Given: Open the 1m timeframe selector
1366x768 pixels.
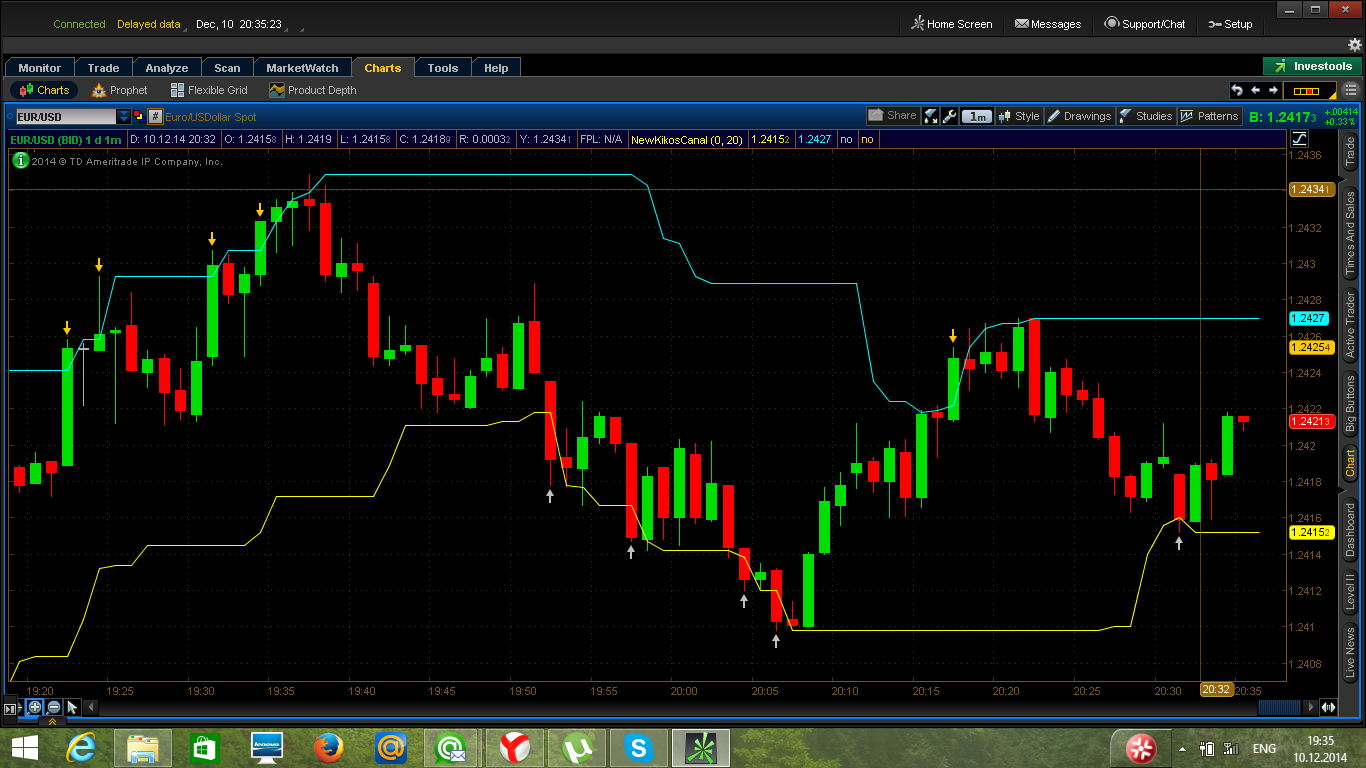Looking at the screenshot, I should [976, 116].
